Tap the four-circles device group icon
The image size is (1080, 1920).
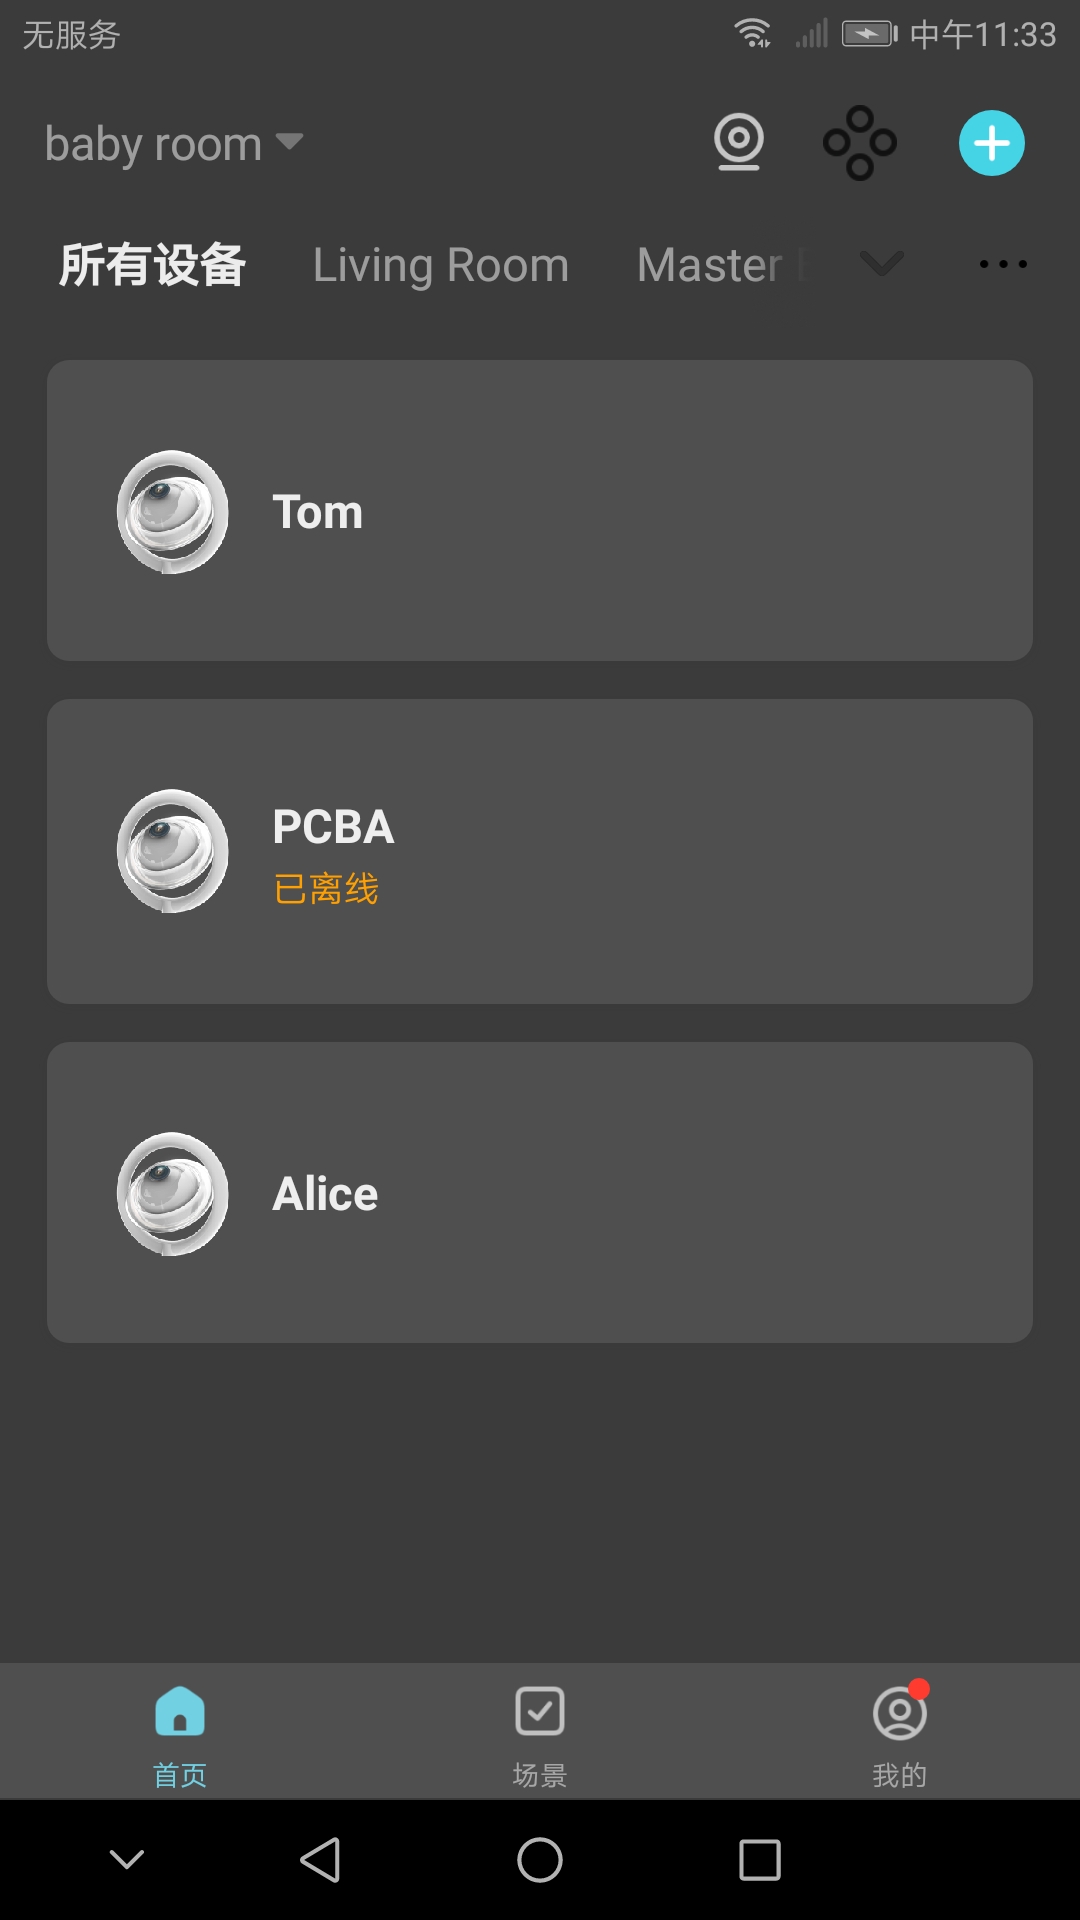click(x=859, y=143)
